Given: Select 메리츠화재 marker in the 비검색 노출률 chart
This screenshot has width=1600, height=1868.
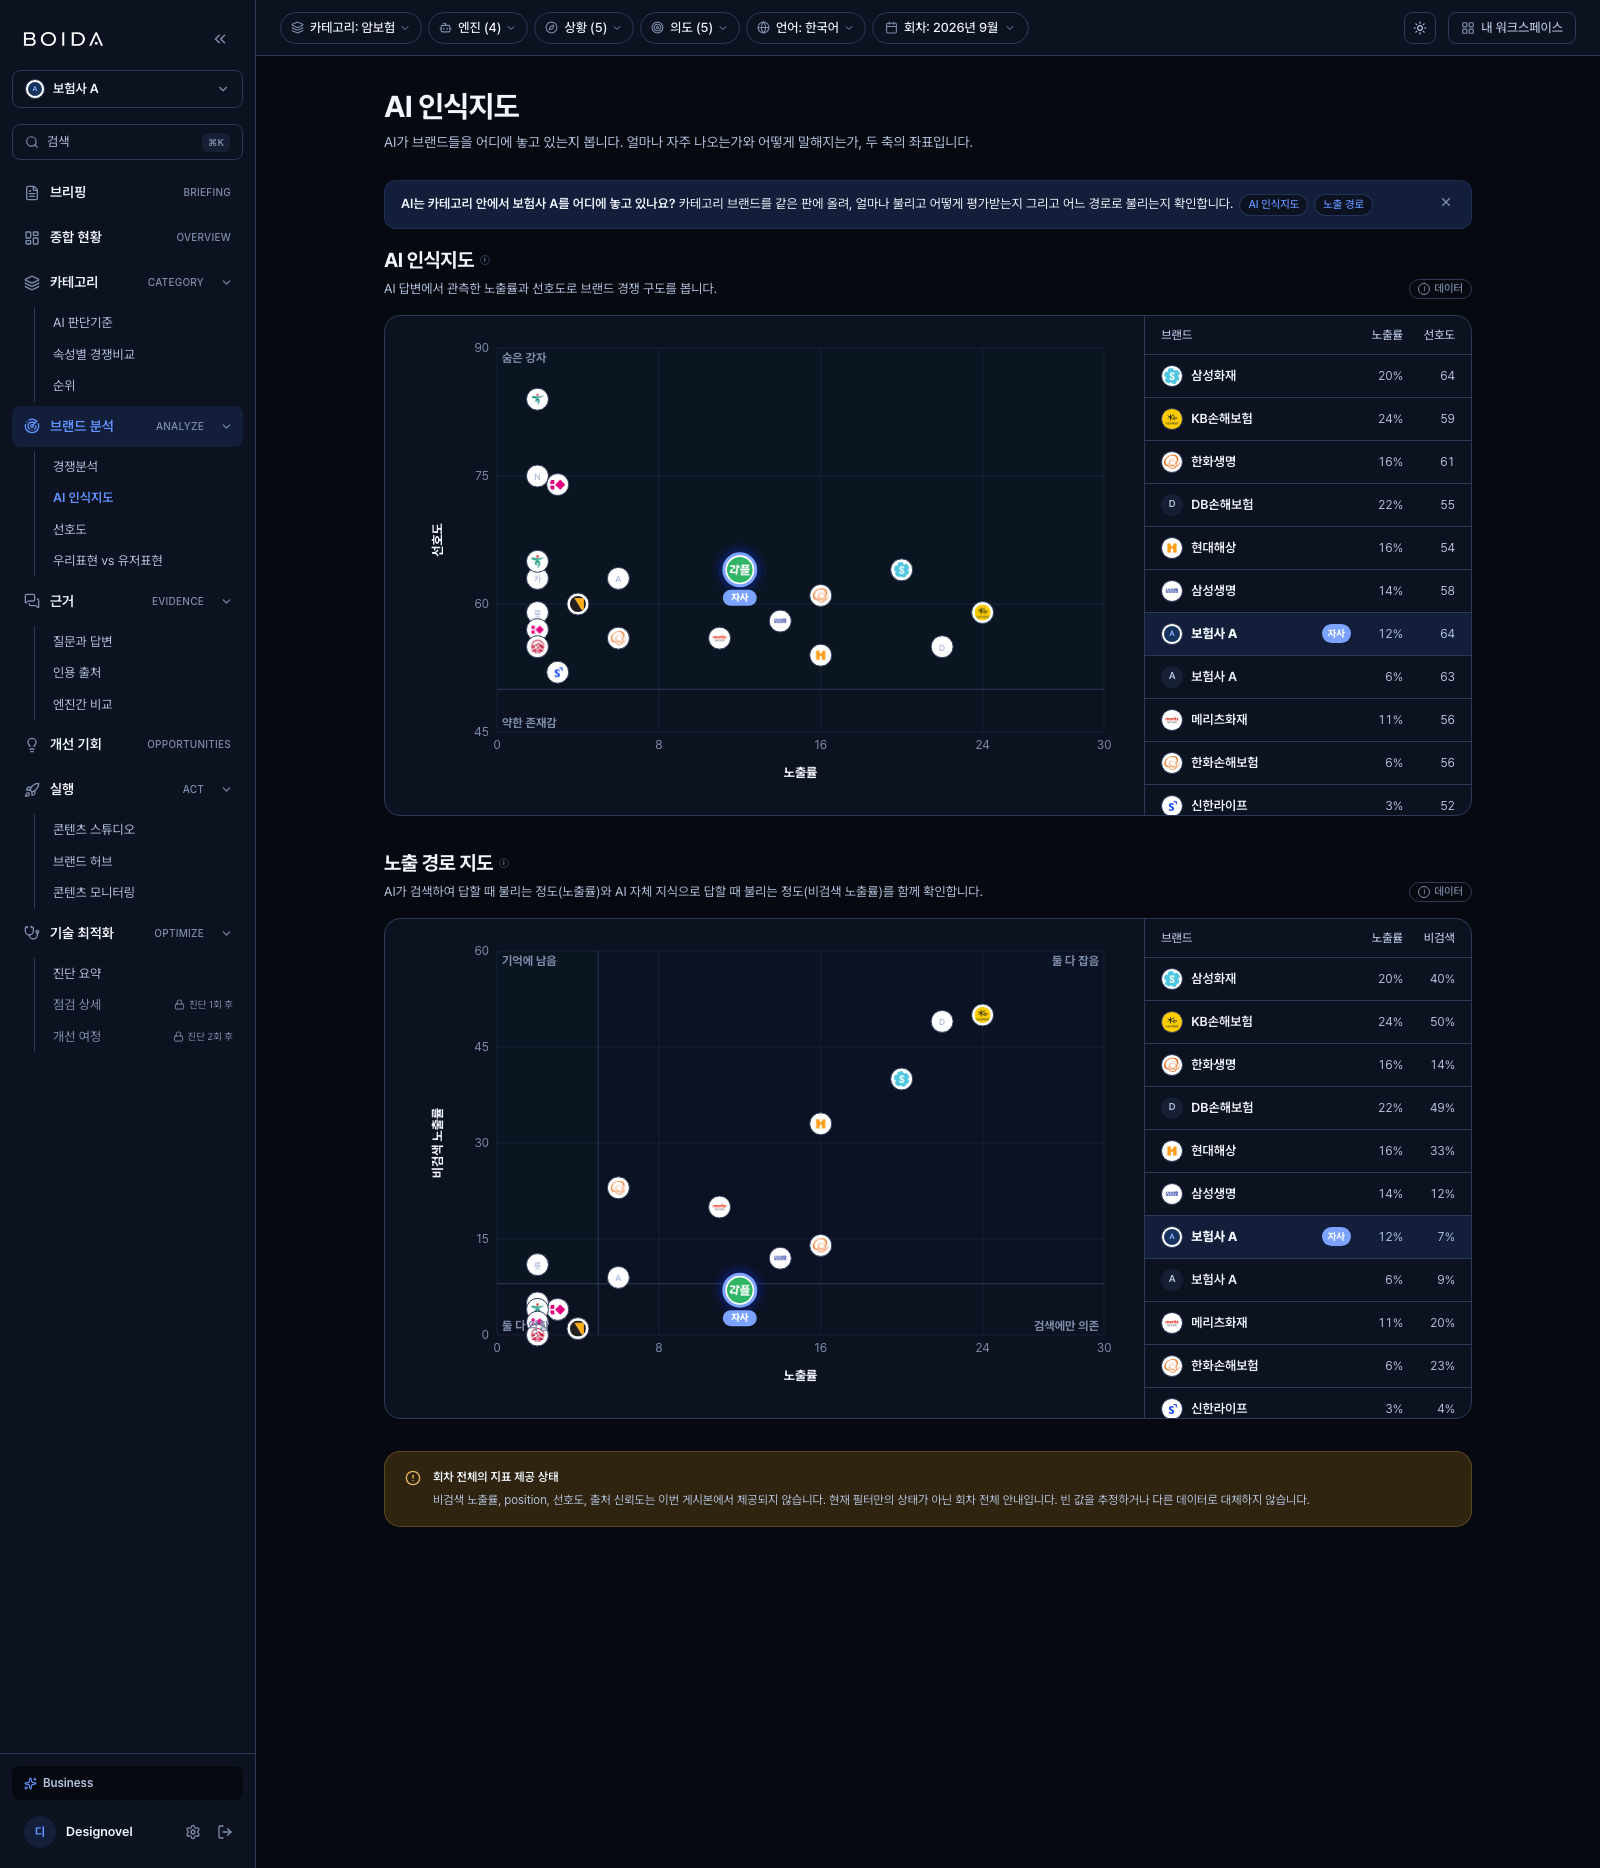Looking at the screenshot, I should (719, 1207).
